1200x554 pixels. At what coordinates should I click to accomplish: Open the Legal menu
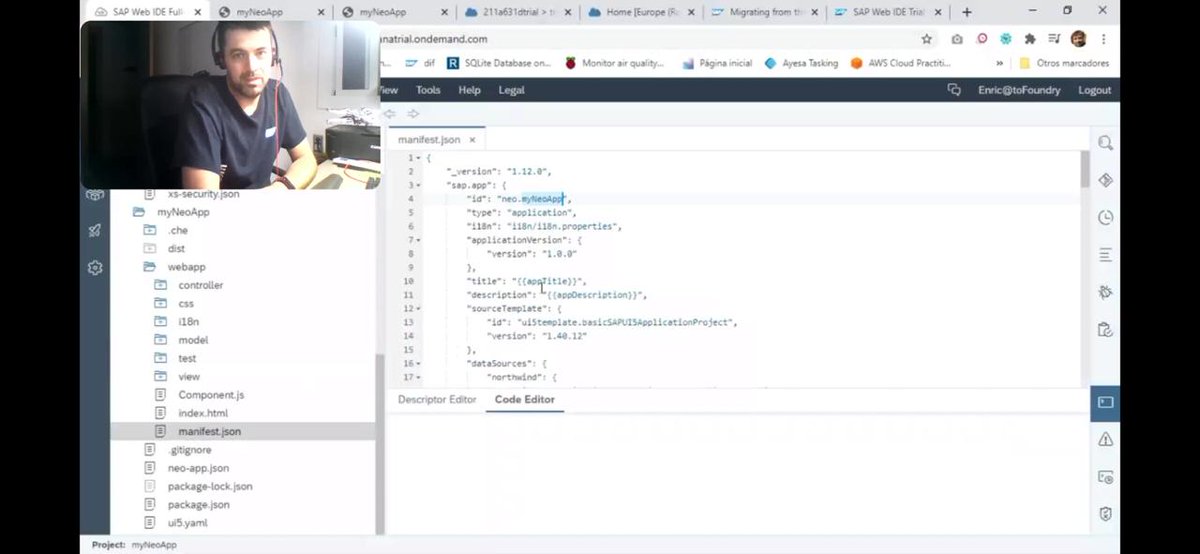[511, 90]
